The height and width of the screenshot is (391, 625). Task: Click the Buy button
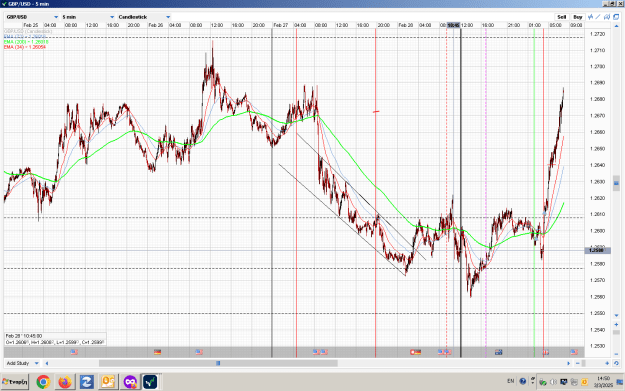578,17
